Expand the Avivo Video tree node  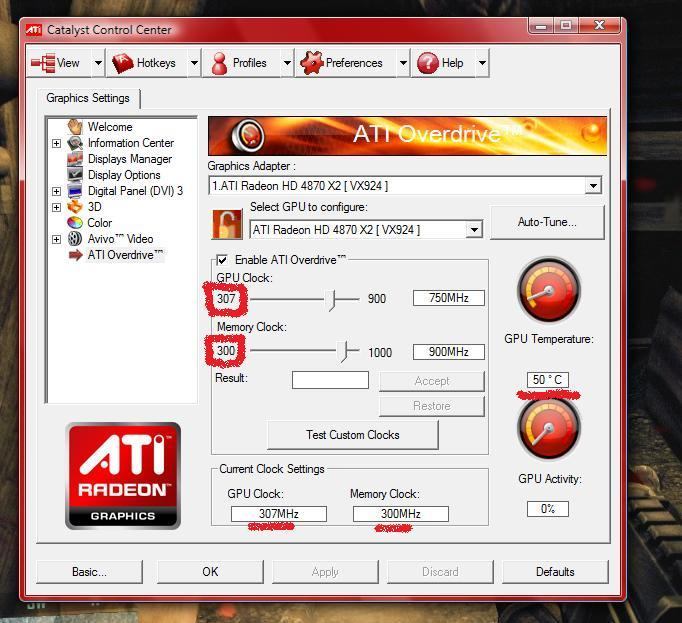[56, 239]
